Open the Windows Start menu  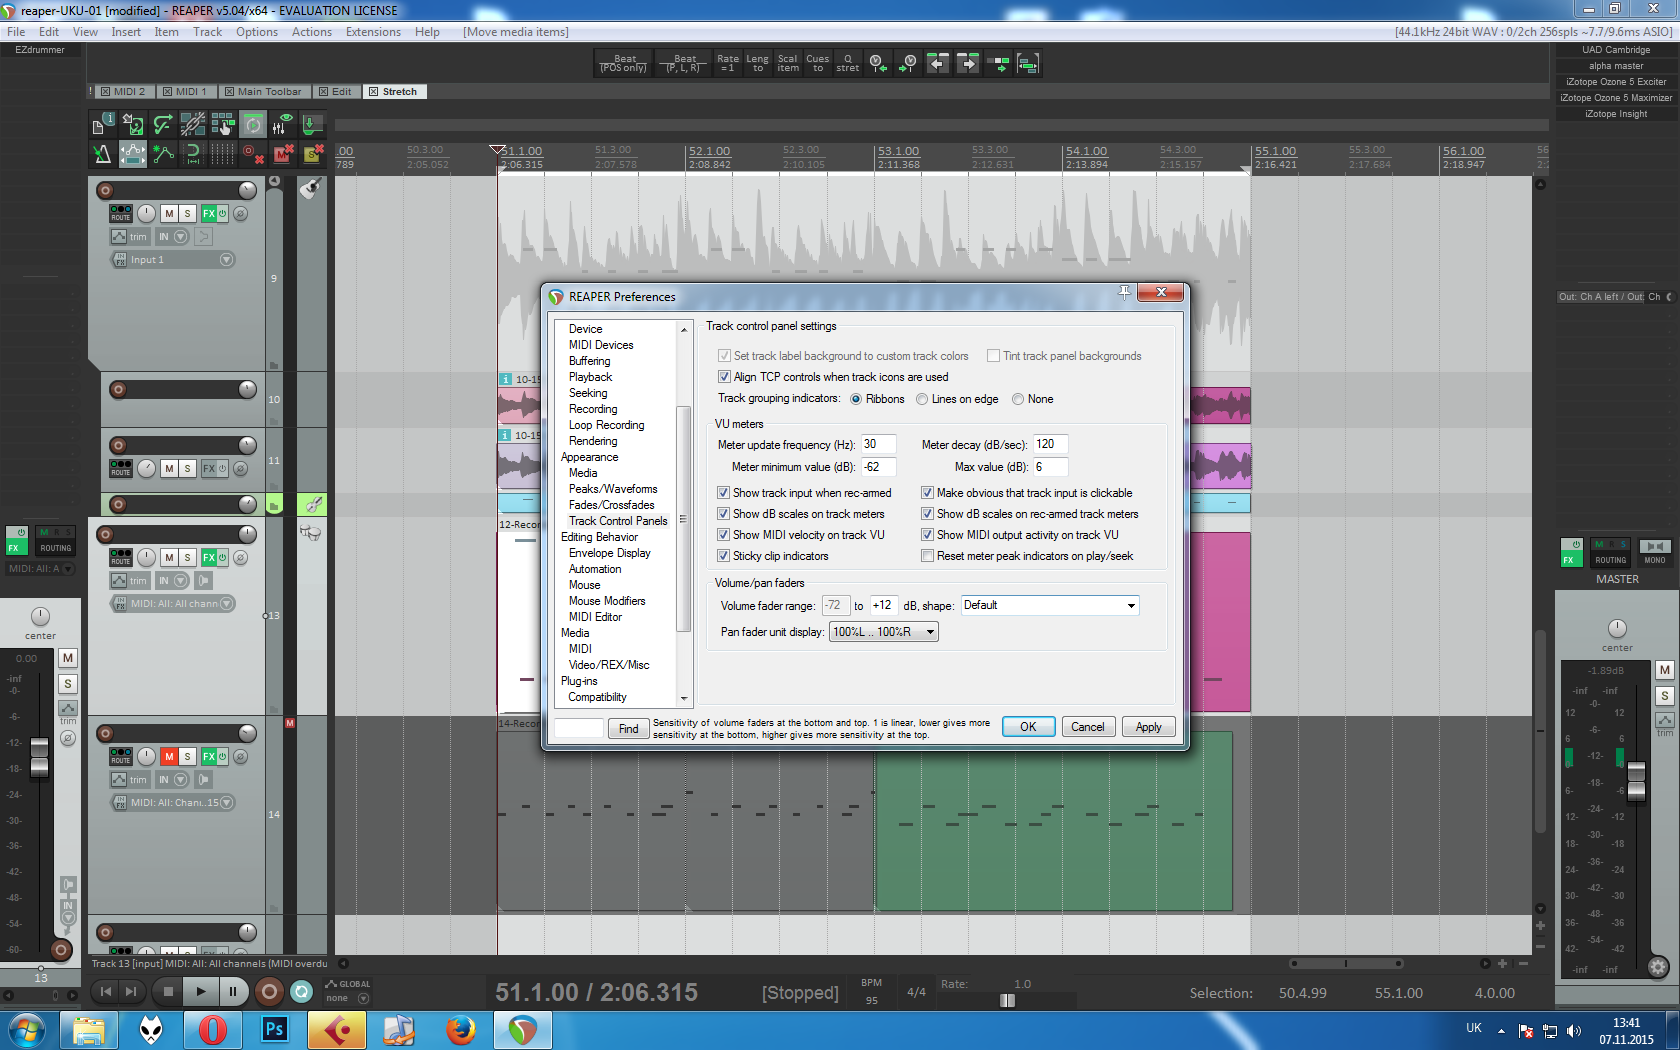(x=26, y=1029)
